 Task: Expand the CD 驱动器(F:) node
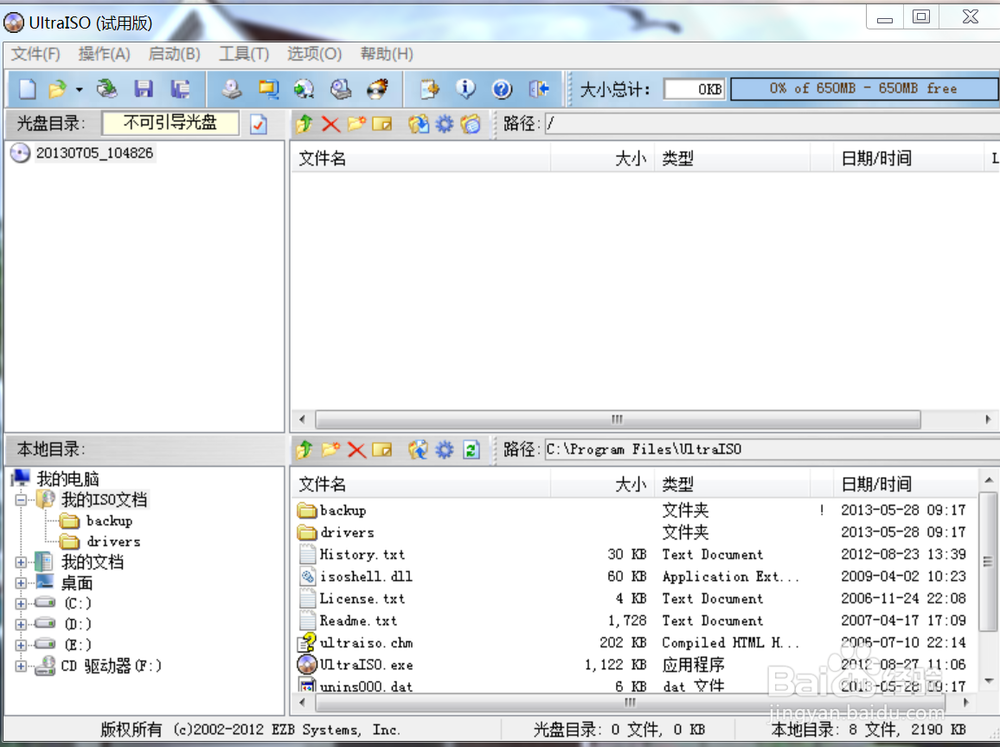[21, 666]
